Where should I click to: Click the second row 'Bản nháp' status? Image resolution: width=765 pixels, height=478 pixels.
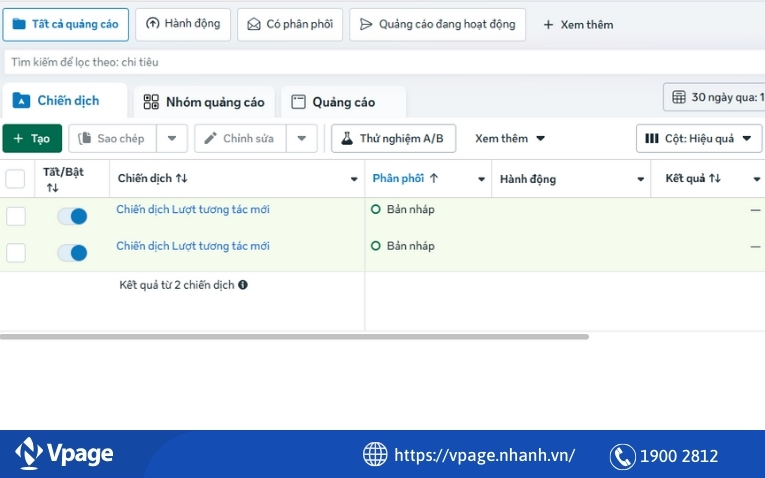[403, 246]
